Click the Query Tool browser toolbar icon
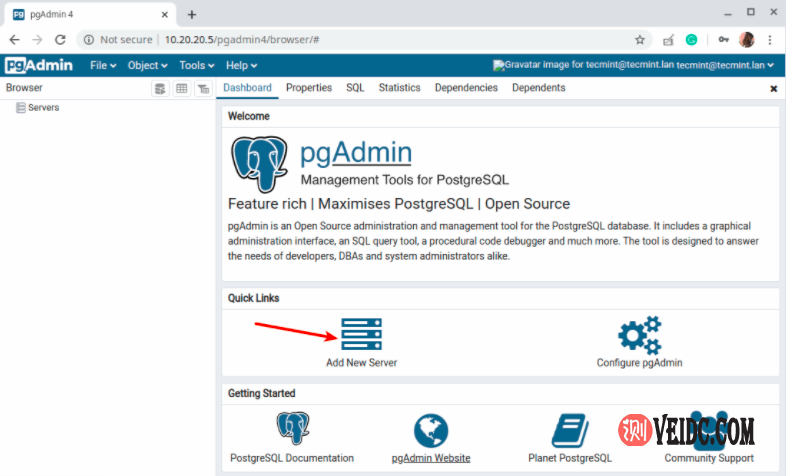Image resolution: width=786 pixels, height=476 pixels. [x=160, y=89]
